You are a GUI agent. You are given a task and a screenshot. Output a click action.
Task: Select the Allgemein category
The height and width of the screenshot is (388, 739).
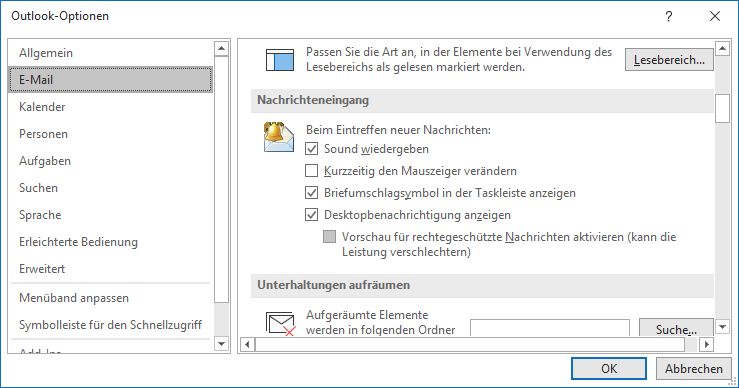111,53
